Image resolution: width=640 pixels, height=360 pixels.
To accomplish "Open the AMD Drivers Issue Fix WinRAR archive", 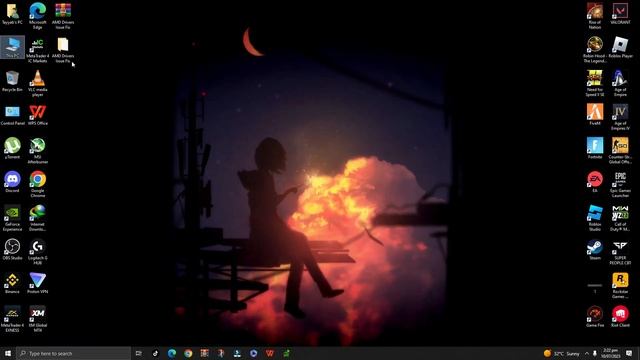I will coord(63,16).
